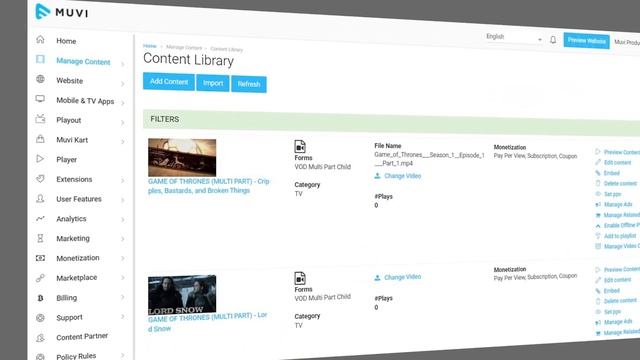Click Manage Content breadcrumb
The image size is (640, 360).
tap(184, 47)
